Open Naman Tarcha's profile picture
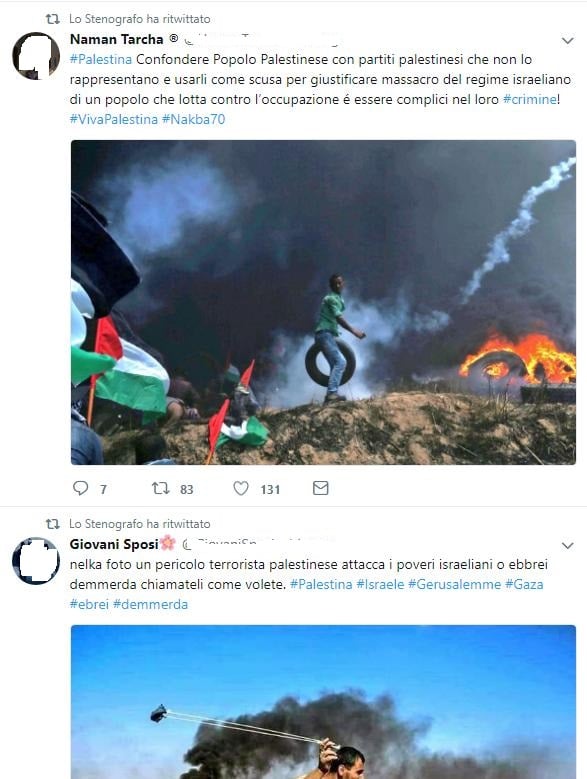The height and width of the screenshot is (779, 587). pos(36,56)
